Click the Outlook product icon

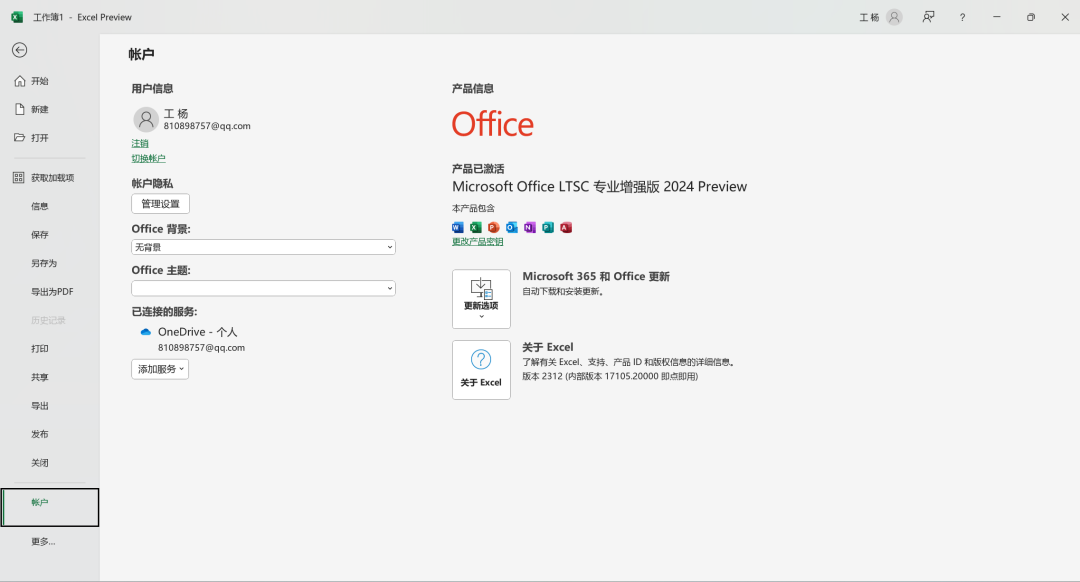pyautogui.click(x=511, y=227)
